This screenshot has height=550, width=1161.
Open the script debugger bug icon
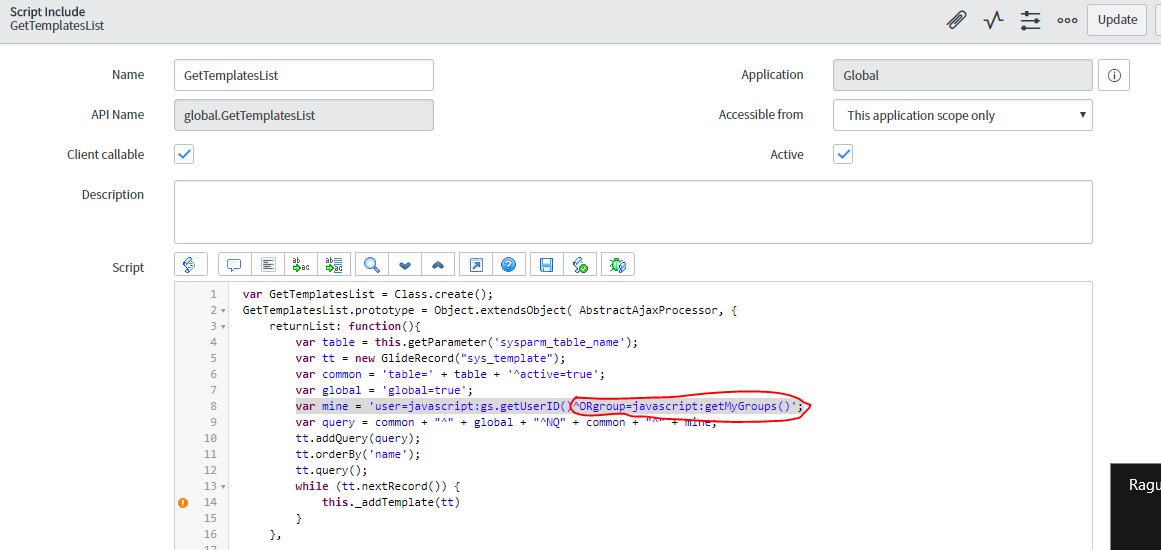[x=618, y=264]
